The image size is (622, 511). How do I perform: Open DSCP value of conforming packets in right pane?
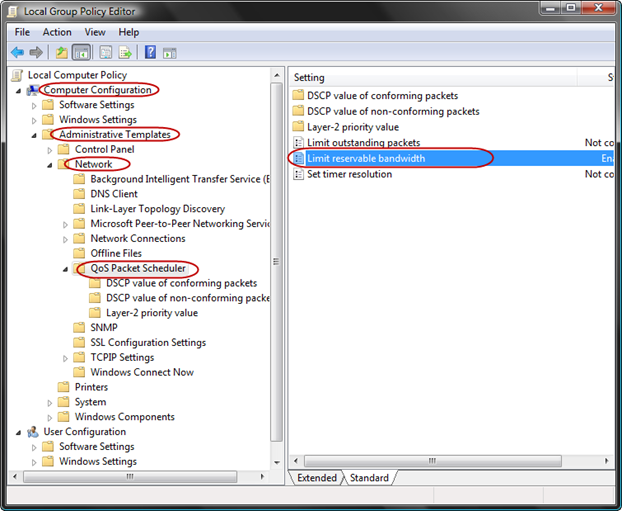tap(382, 96)
